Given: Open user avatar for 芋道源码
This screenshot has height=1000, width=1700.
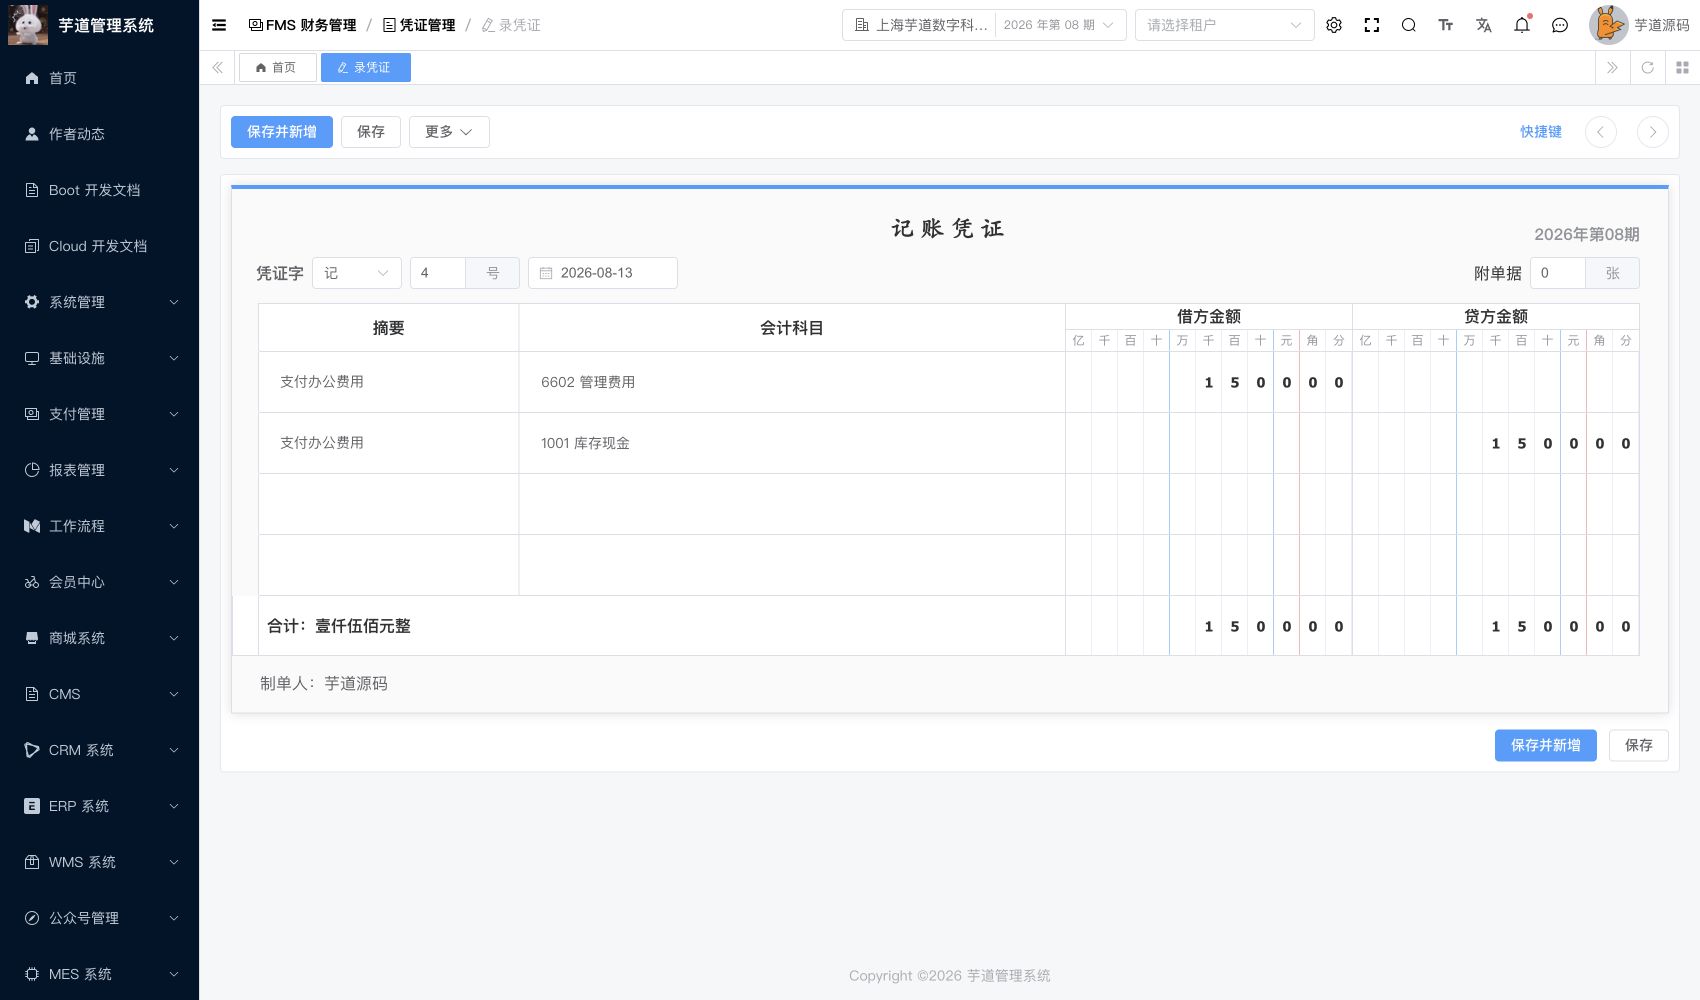Looking at the screenshot, I should click(1608, 25).
